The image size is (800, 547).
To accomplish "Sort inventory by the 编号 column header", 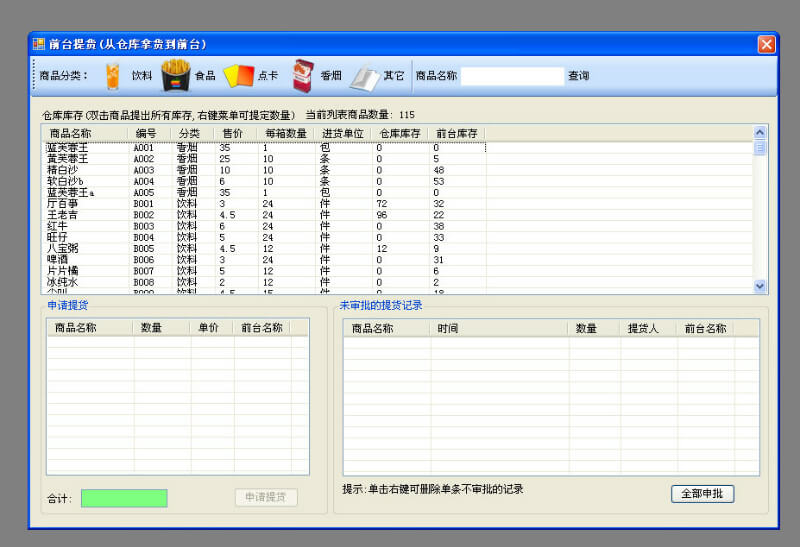I will [147, 133].
